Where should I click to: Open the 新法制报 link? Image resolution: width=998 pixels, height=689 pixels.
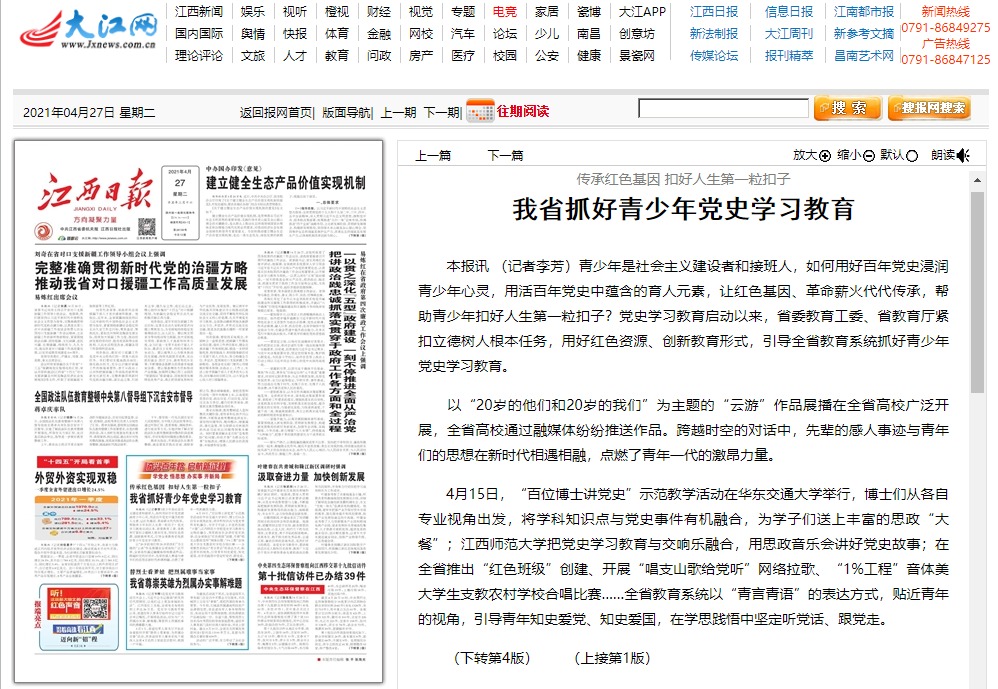(714, 34)
